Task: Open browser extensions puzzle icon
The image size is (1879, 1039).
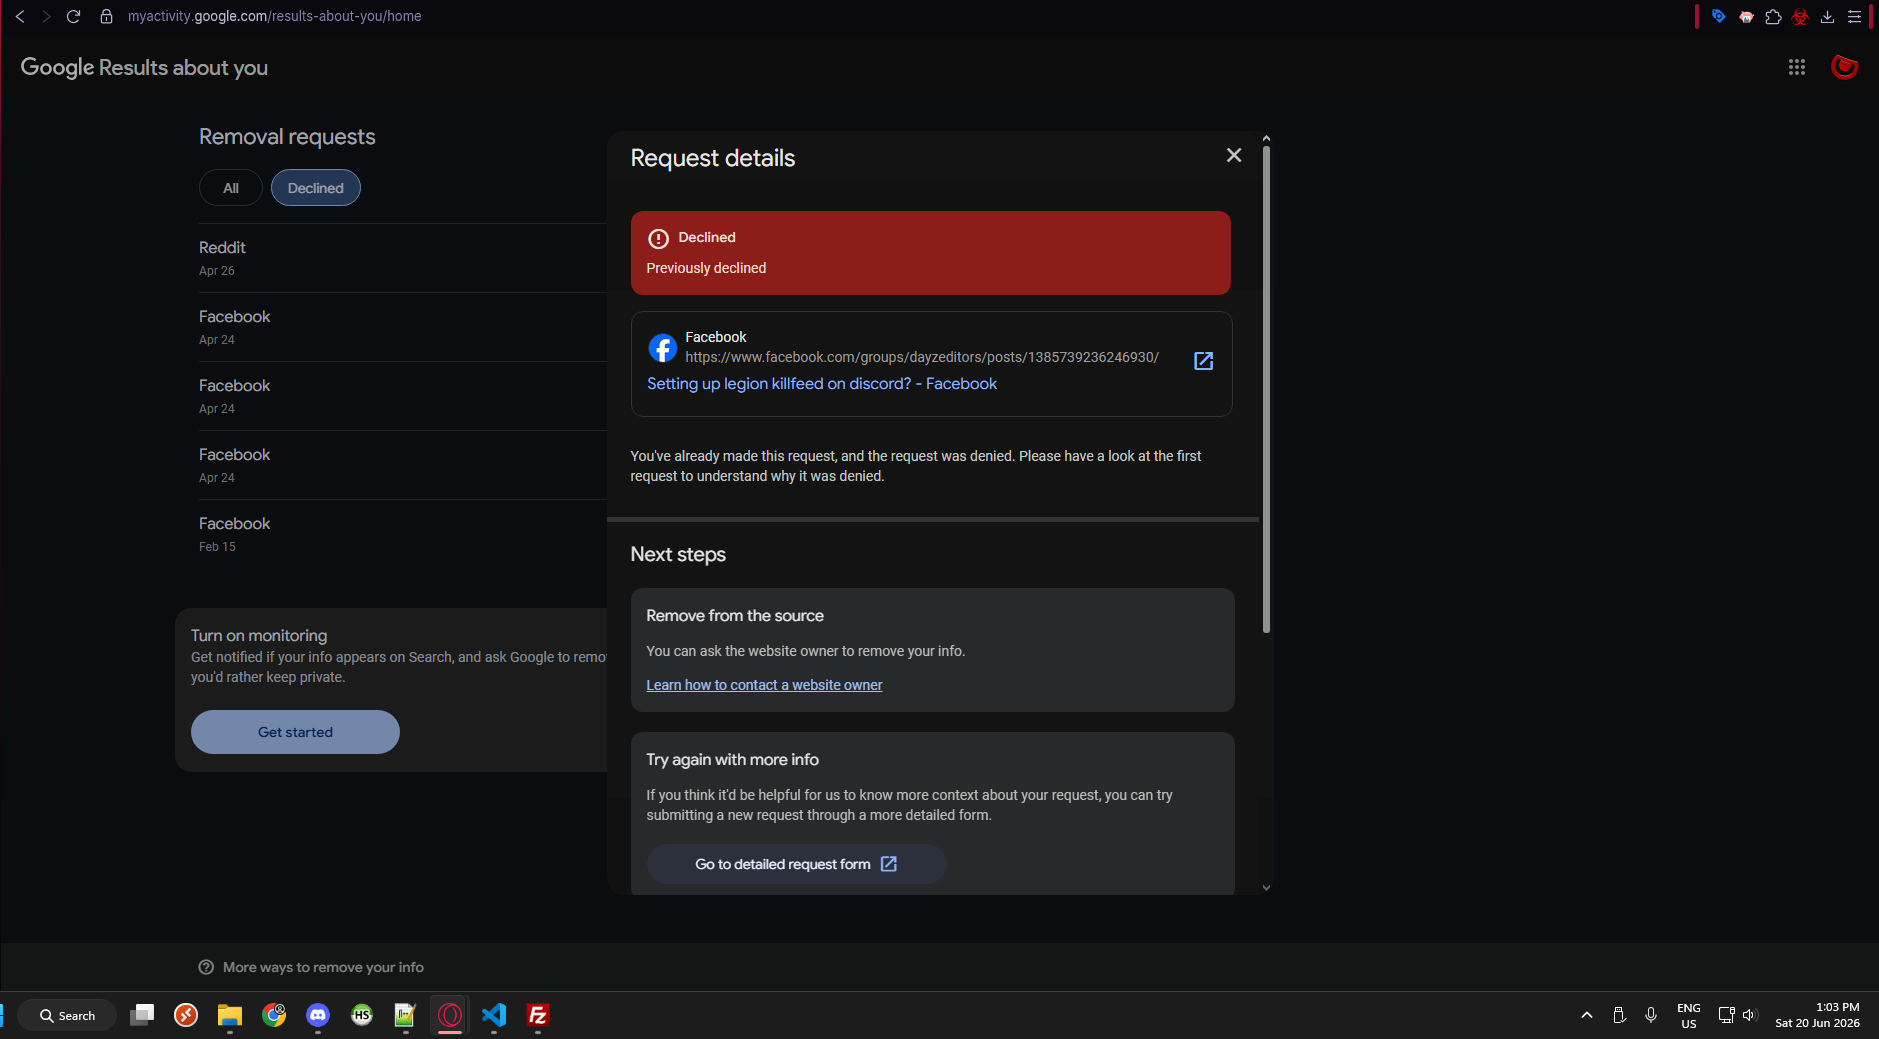Action: pos(1773,16)
